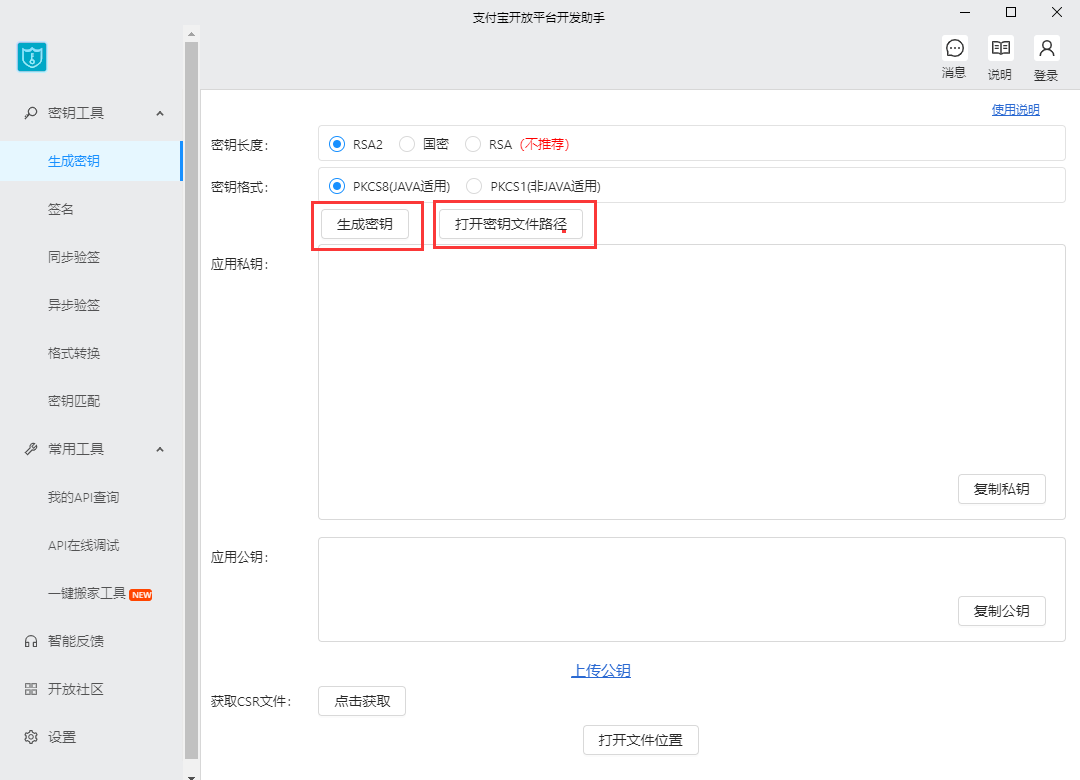Open the 生成密钥 sidebar item
This screenshot has width=1080, height=780.
91,161
